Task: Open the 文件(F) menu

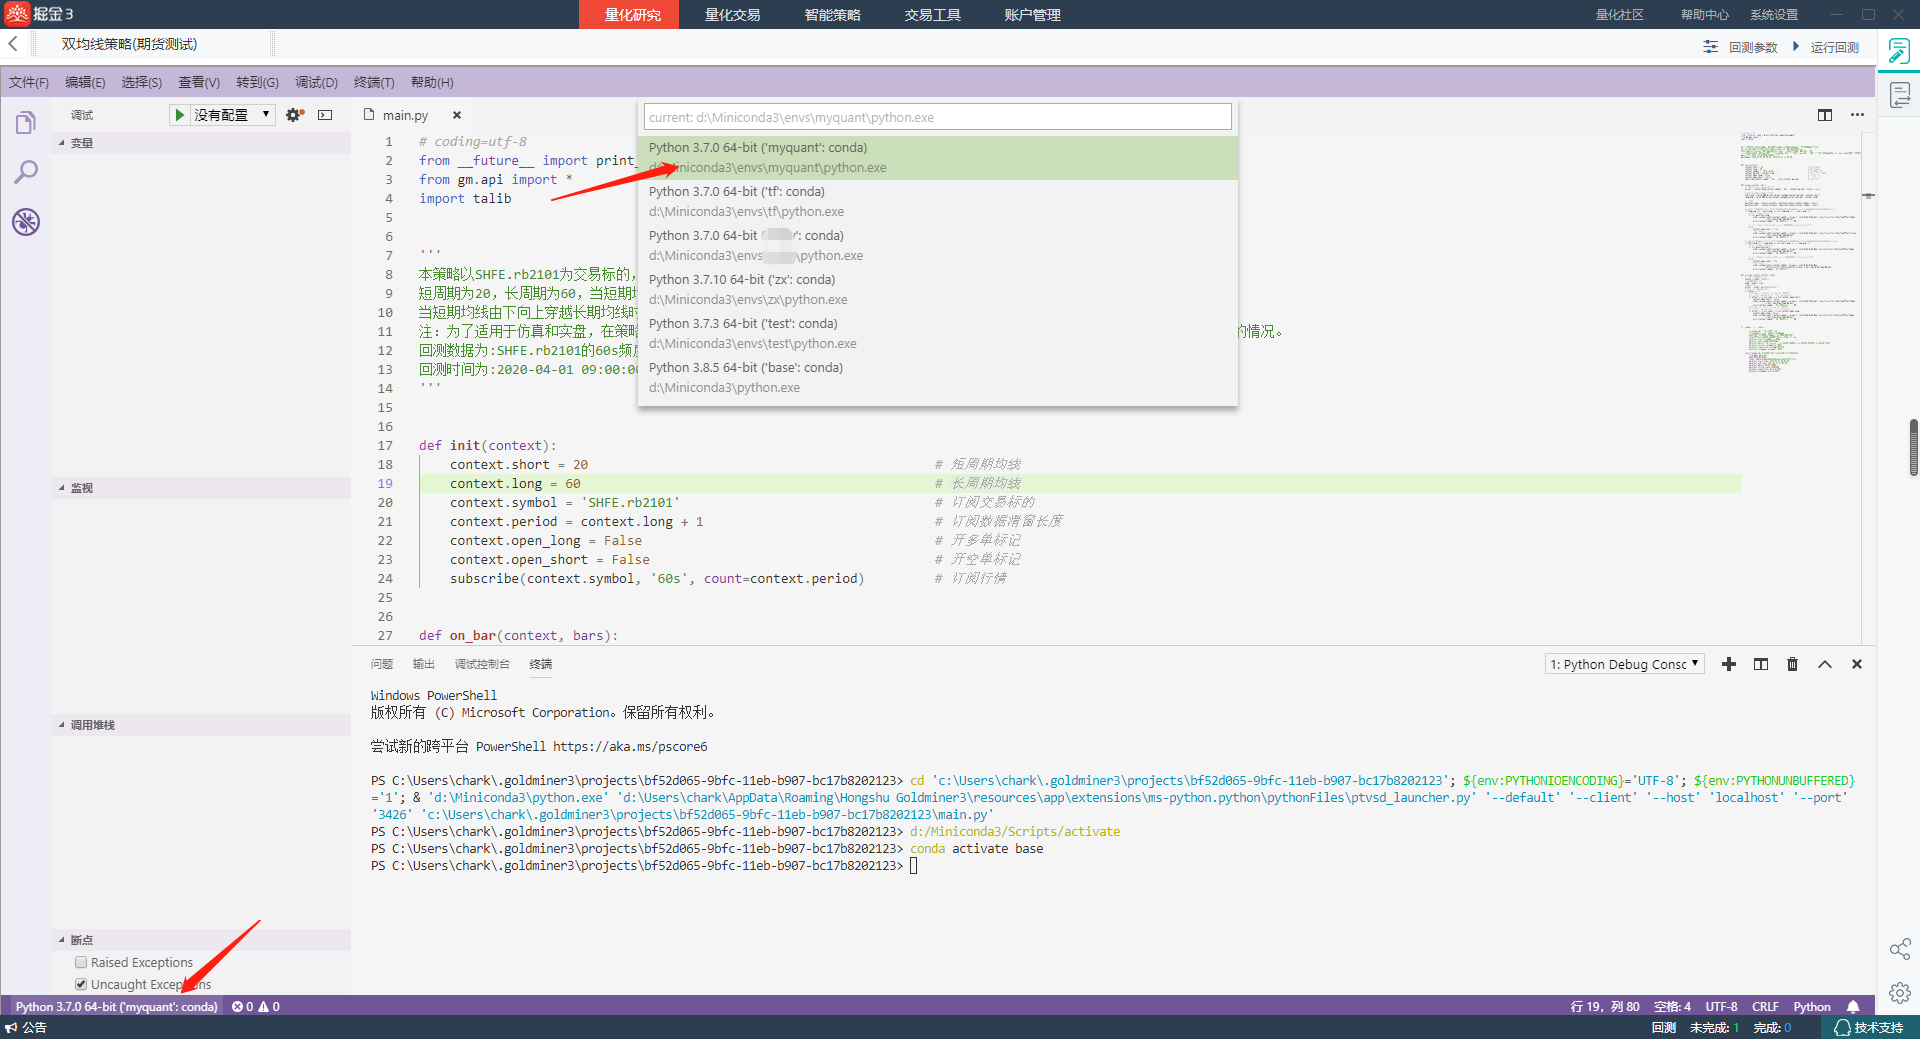Action: tap(29, 82)
